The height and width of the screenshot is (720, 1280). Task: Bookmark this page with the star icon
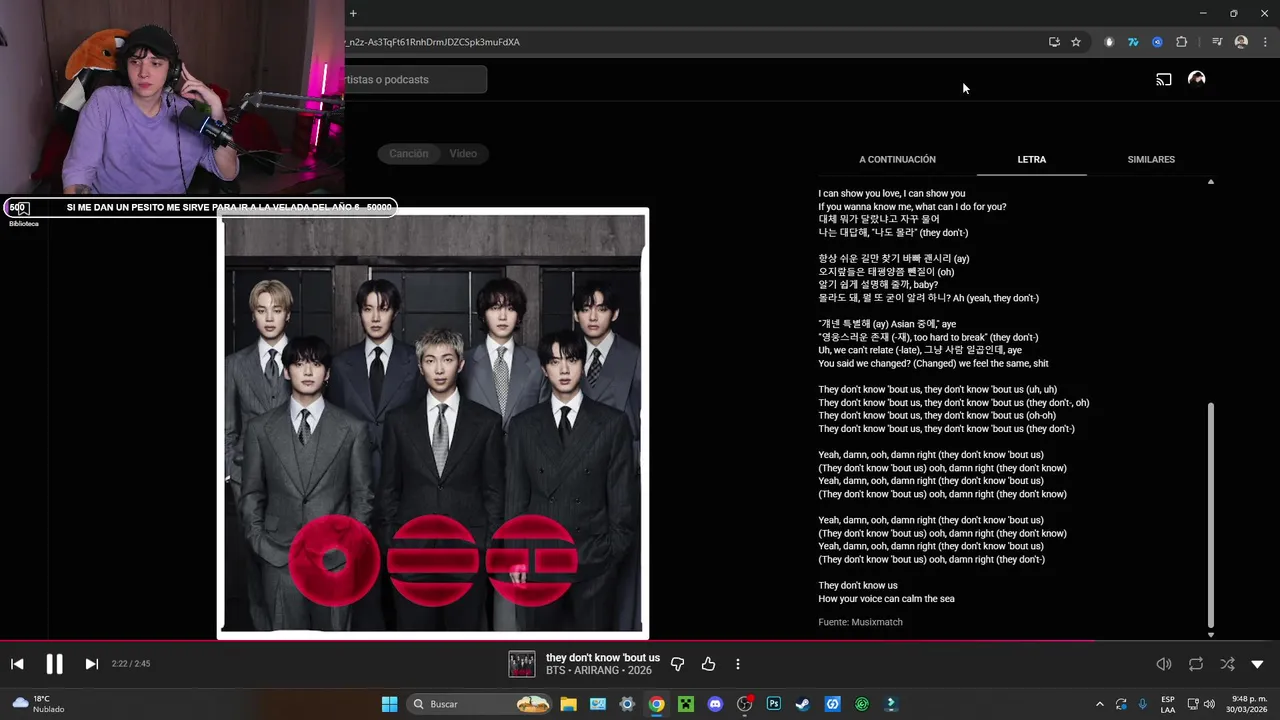coord(1076,42)
